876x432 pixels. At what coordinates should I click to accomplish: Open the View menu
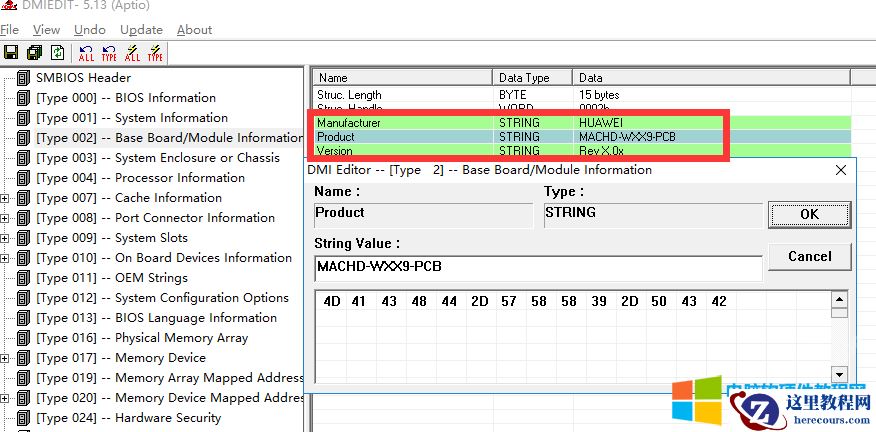pos(46,30)
